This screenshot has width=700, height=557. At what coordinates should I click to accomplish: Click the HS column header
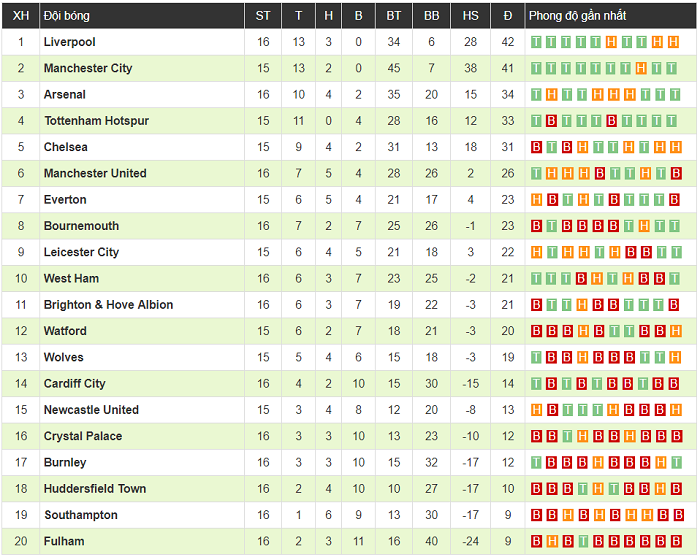(470, 15)
